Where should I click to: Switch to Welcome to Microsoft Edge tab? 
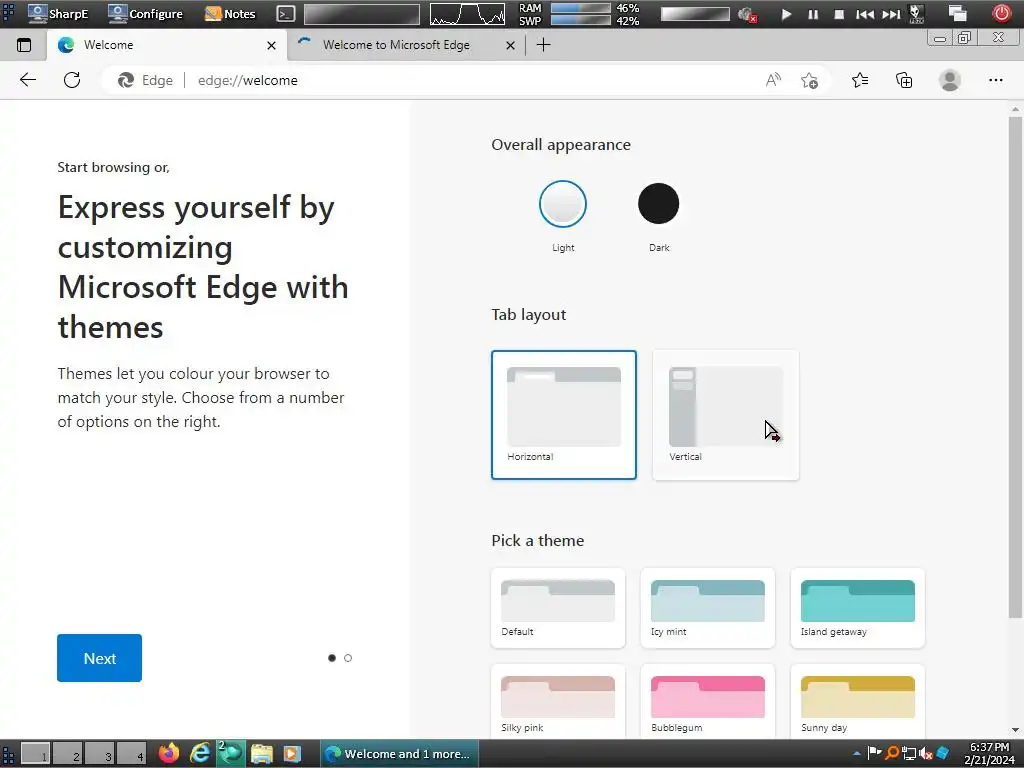tap(405, 45)
